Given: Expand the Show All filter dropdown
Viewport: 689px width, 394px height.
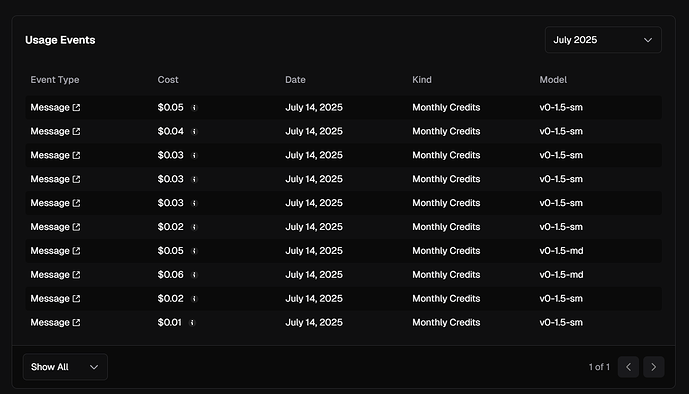Looking at the screenshot, I should point(65,367).
